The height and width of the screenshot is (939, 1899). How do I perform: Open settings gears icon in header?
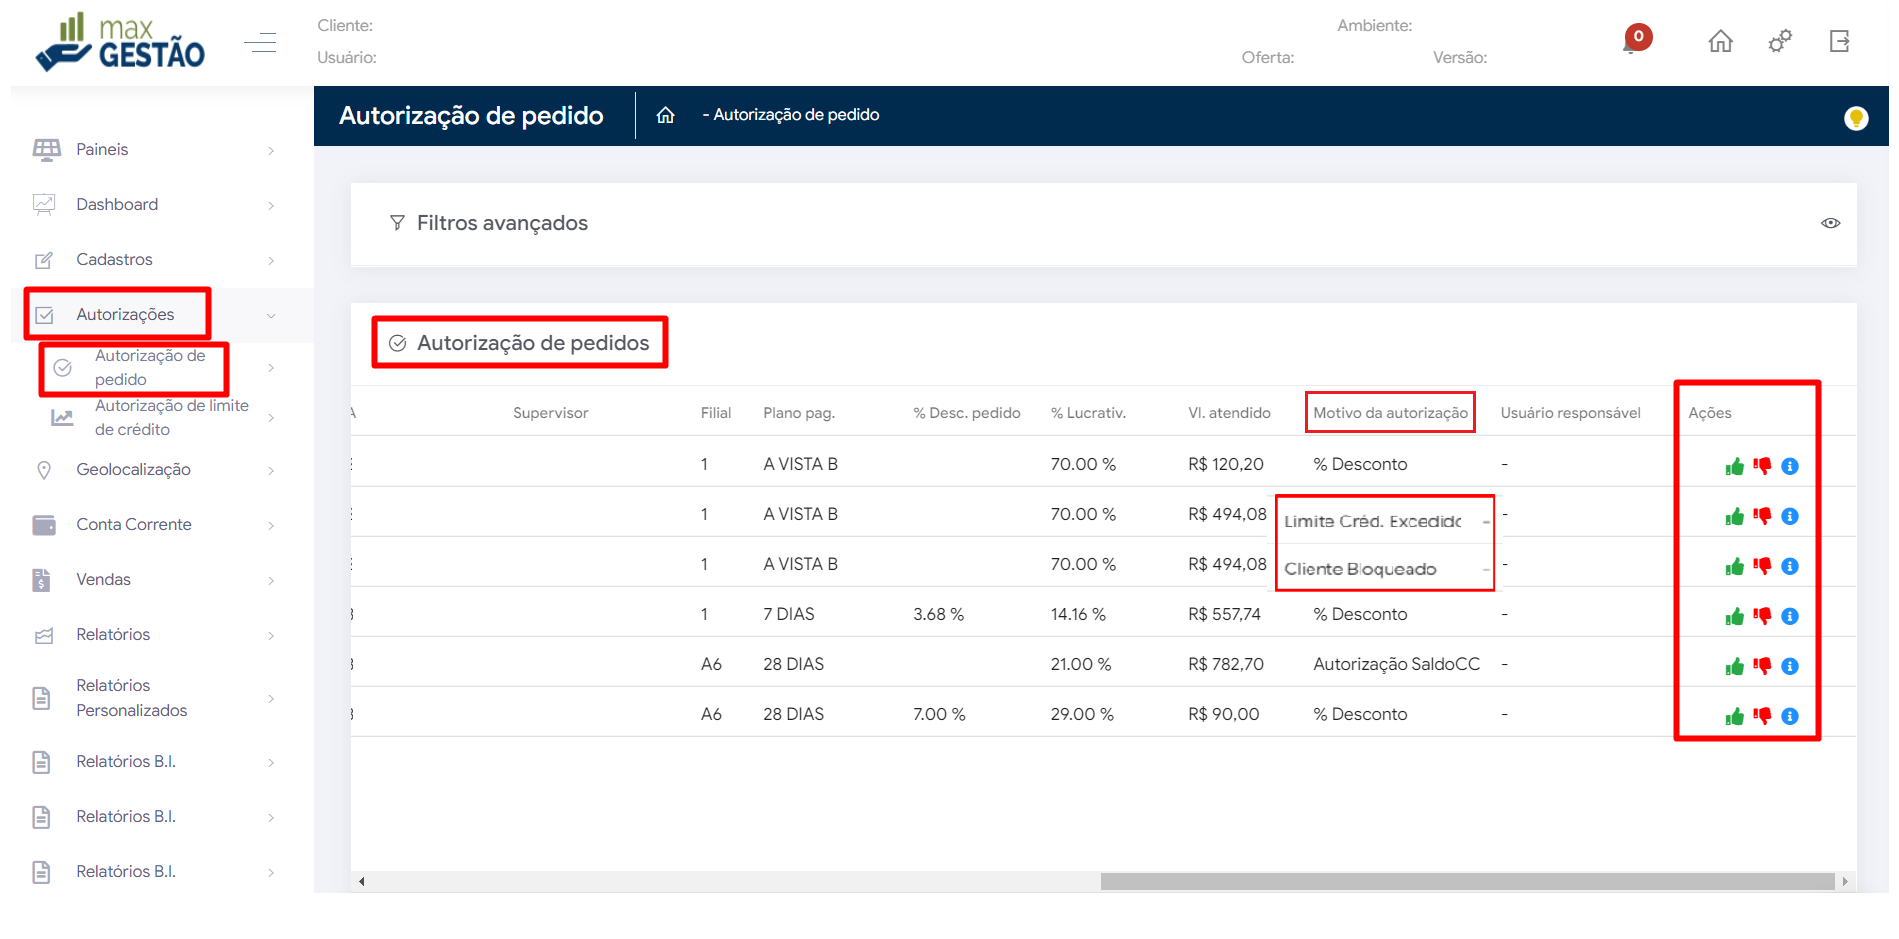1780,41
